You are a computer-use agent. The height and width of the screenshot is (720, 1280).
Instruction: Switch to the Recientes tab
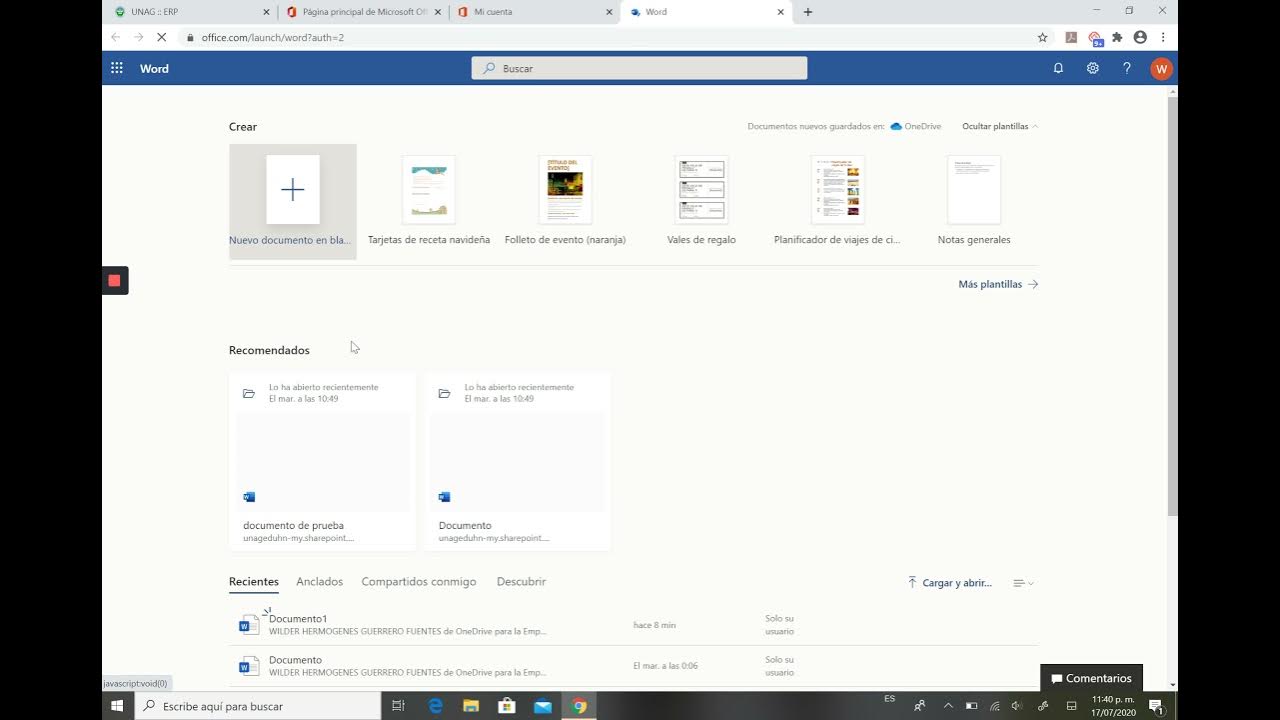[x=254, y=582]
